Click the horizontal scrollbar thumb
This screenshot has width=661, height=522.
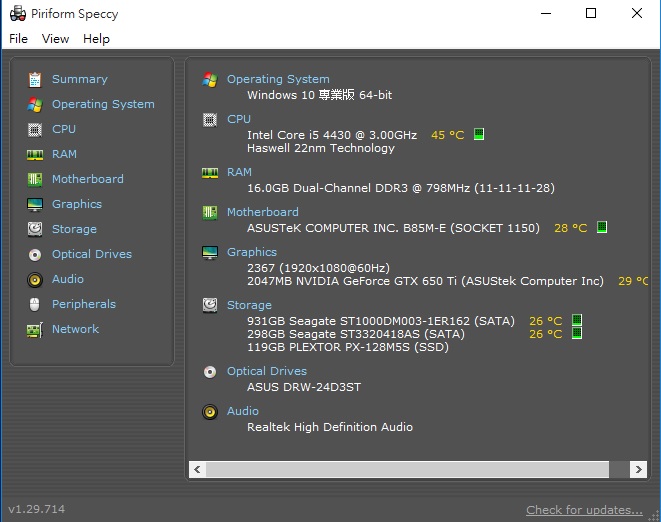(x=407, y=469)
